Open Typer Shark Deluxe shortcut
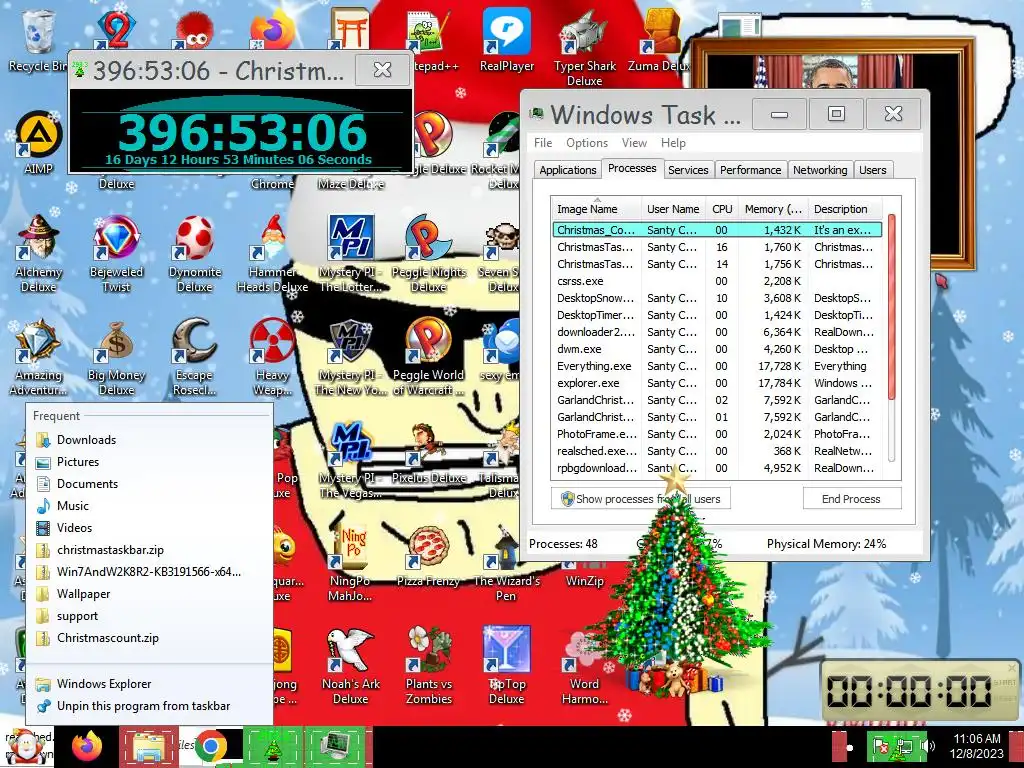The width and height of the screenshot is (1024, 768). pyautogui.click(x=584, y=47)
